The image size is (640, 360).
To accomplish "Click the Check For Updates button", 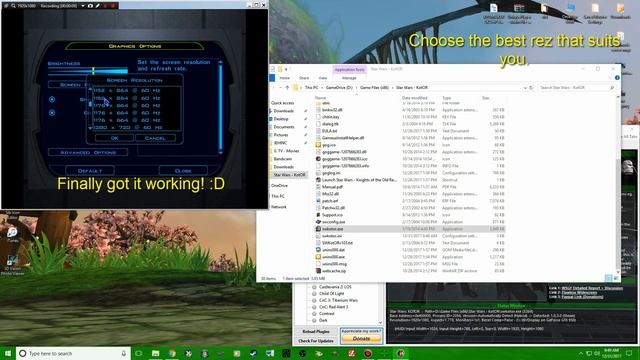I will click(x=316, y=341).
